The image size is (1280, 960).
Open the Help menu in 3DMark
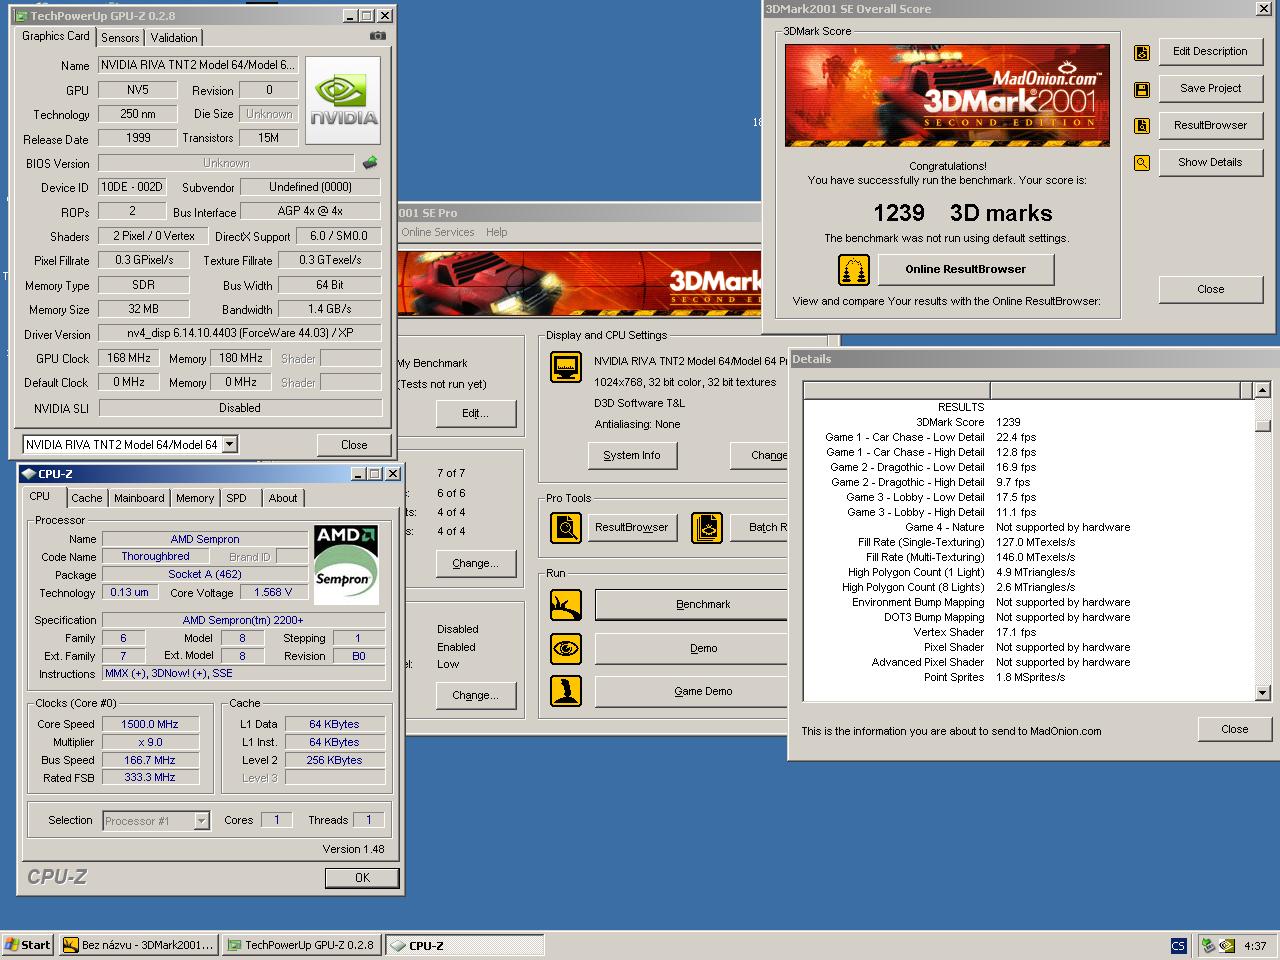coord(497,232)
